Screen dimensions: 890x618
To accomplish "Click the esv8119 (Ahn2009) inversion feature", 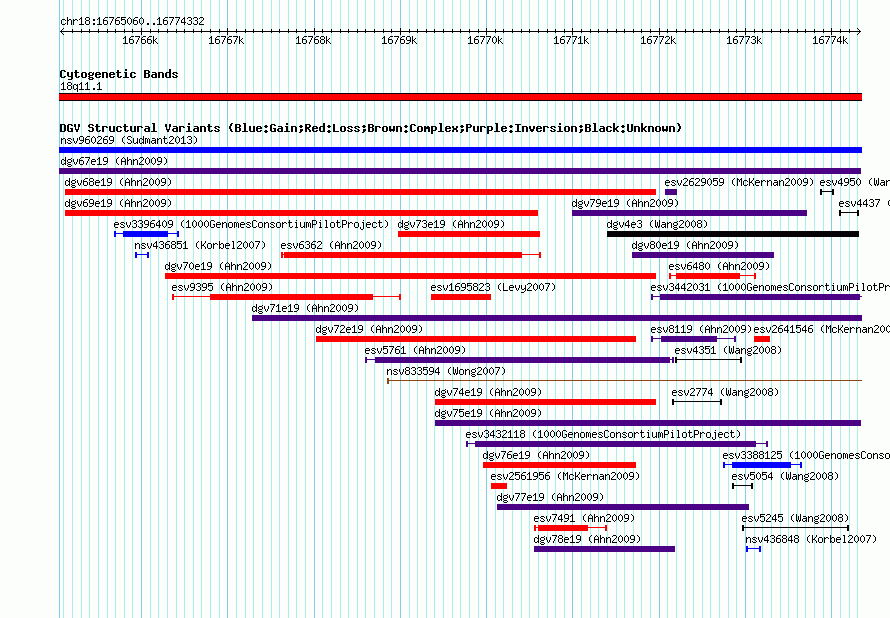I will click(x=694, y=339).
